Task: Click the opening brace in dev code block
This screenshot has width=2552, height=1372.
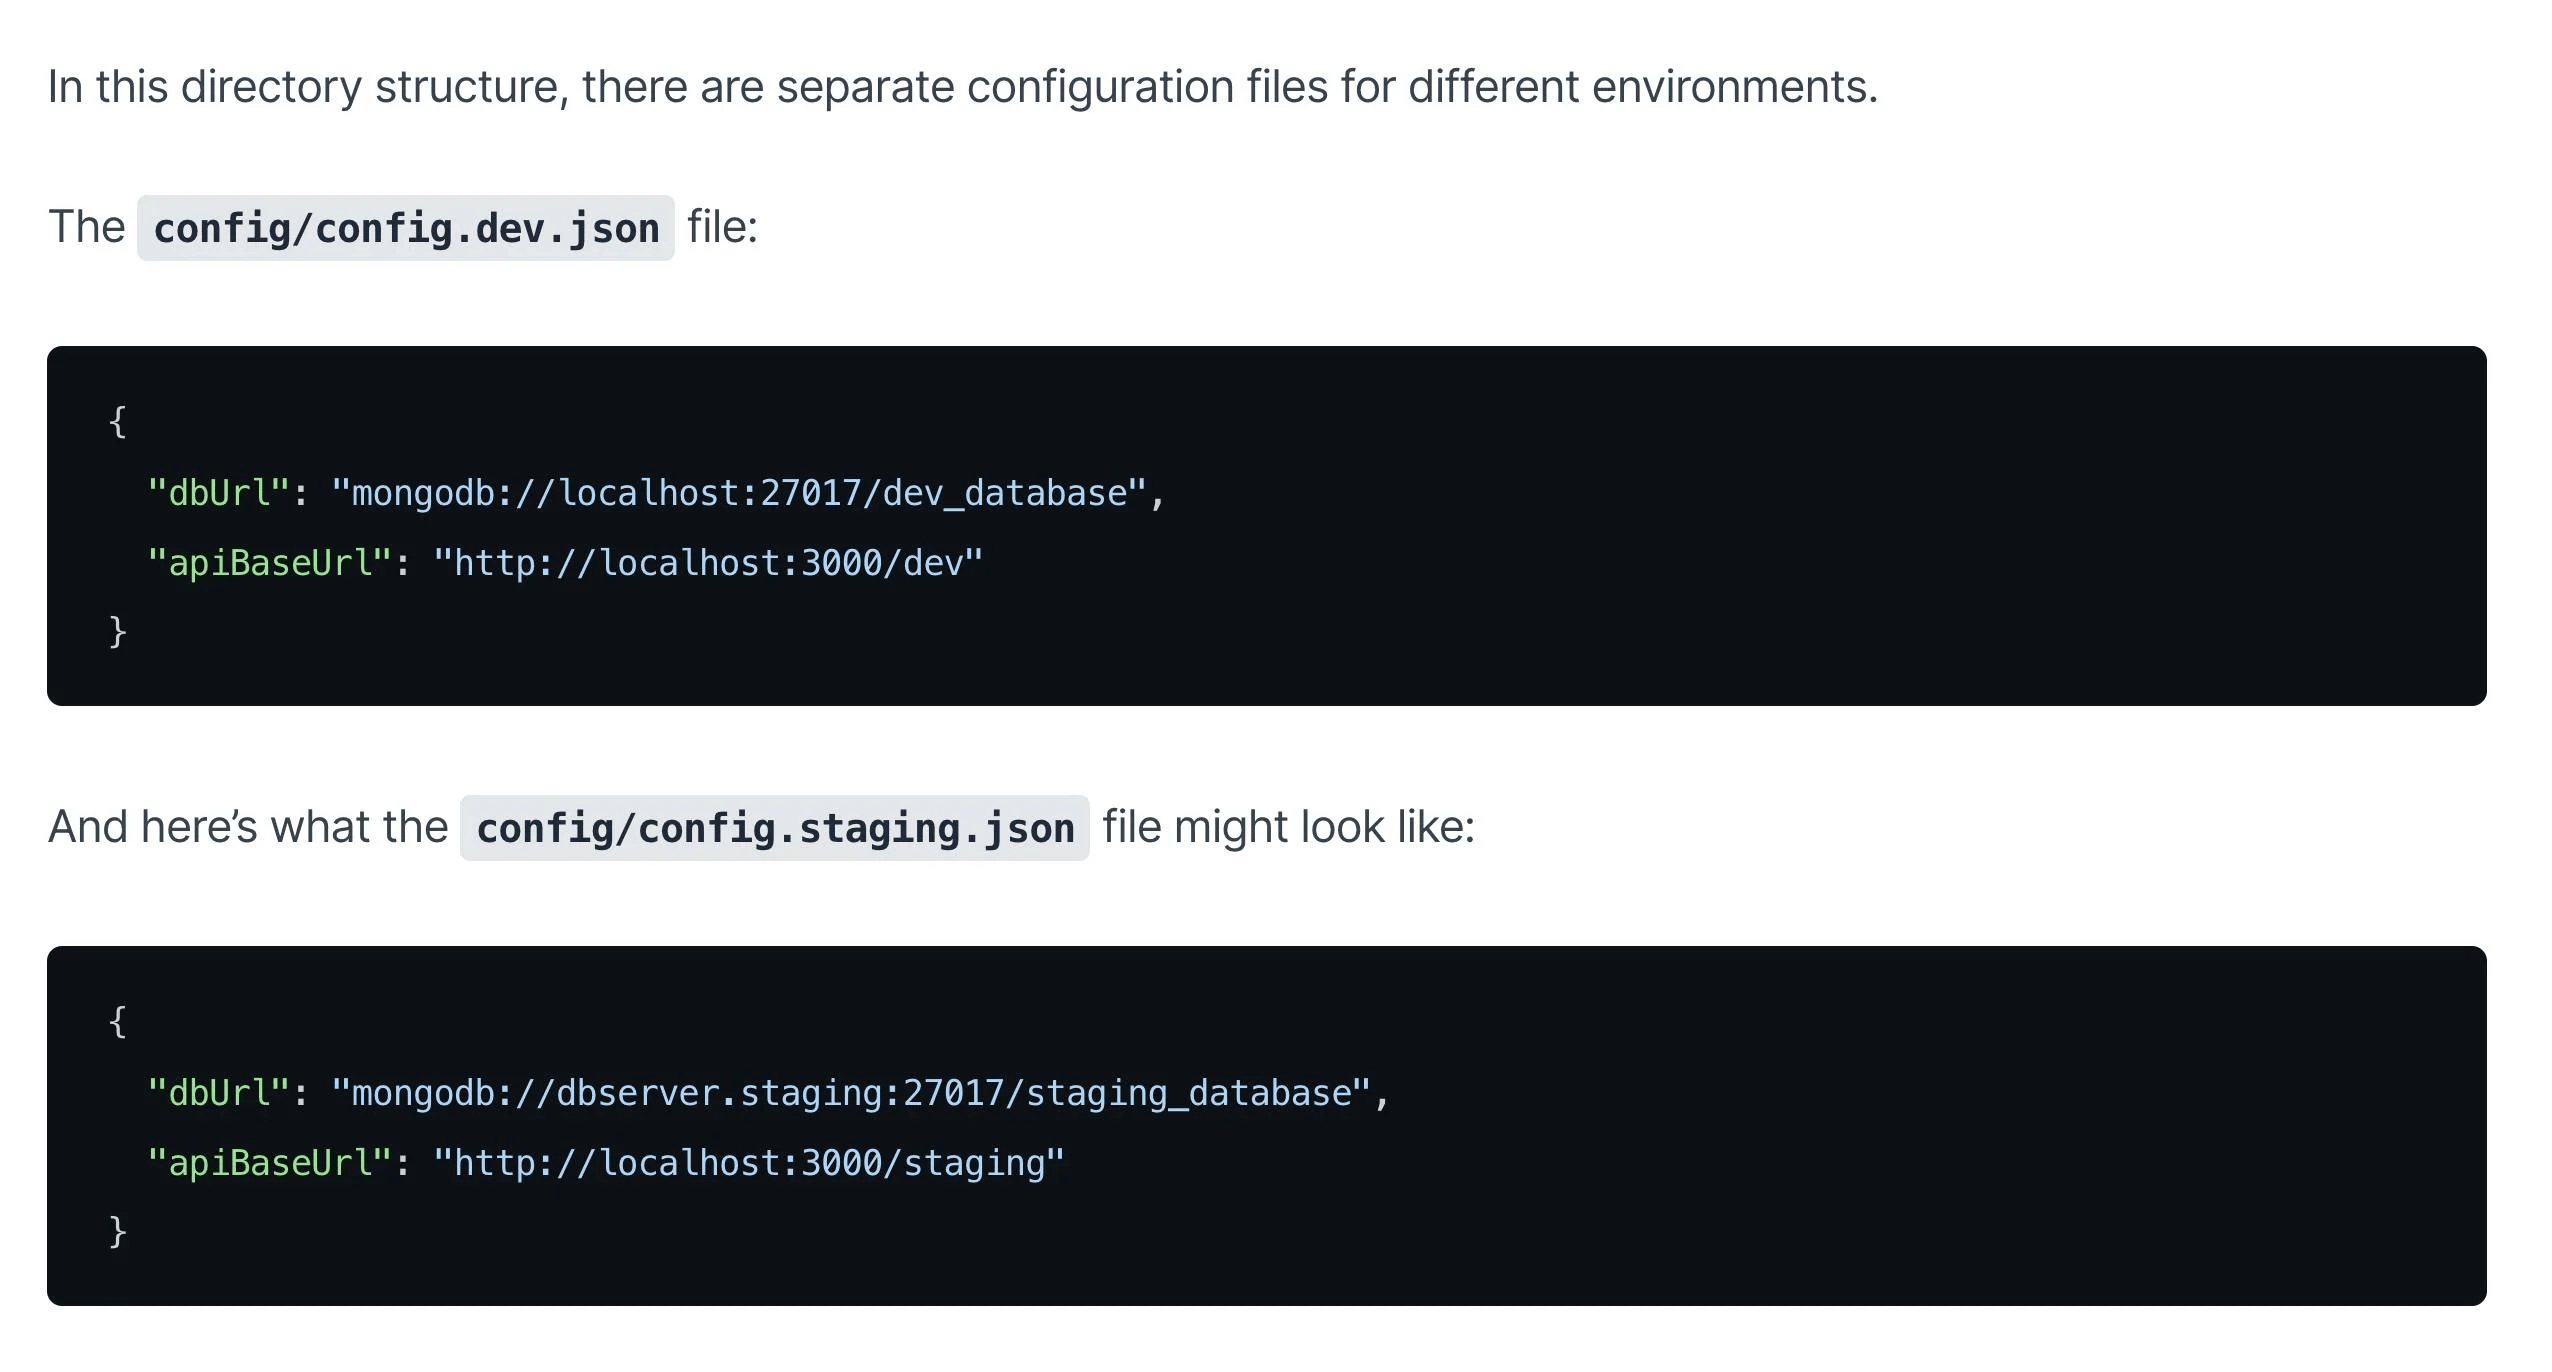Action: tap(118, 422)
